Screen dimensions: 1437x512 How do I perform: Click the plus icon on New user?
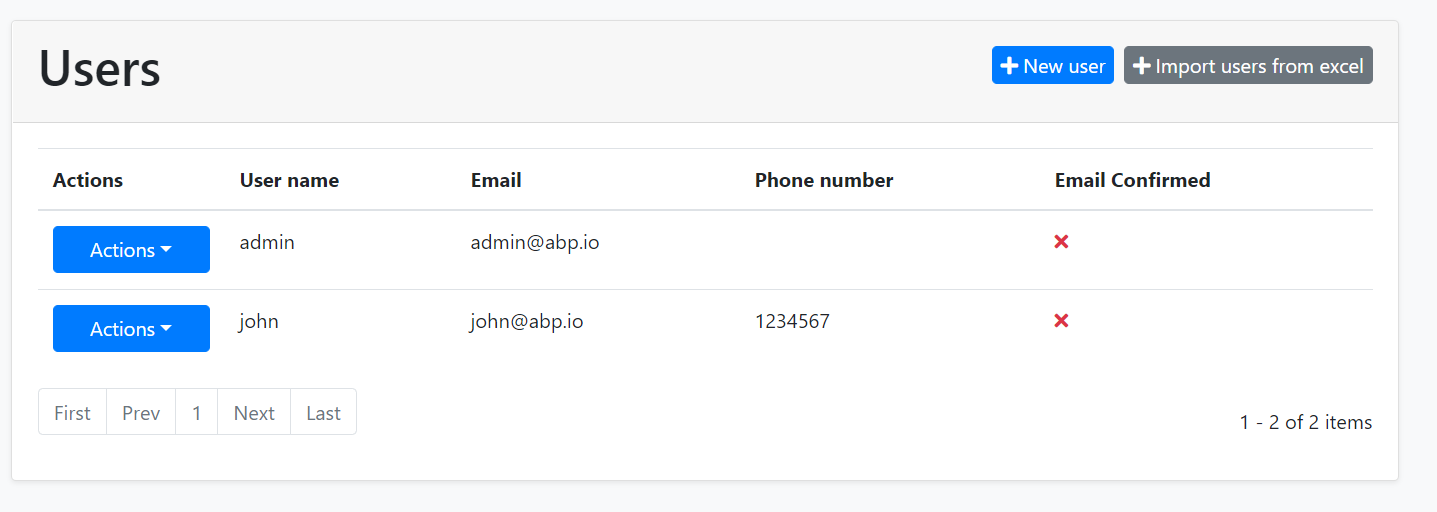[x=1010, y=66]
